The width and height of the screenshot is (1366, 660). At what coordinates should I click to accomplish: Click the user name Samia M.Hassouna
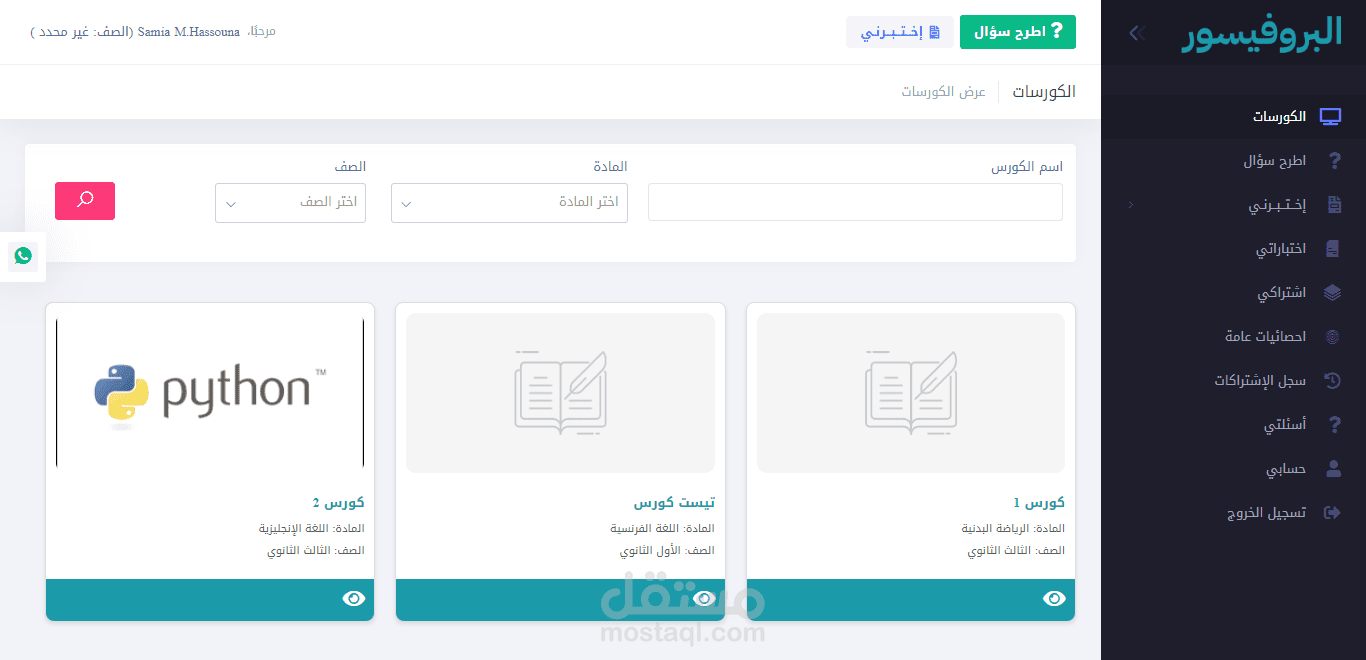189,32
